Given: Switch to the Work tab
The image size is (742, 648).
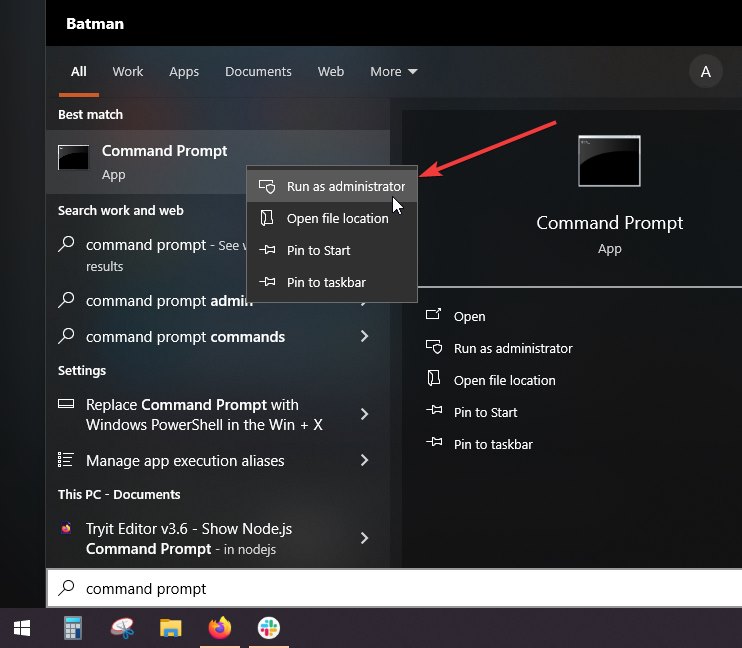Looking at the screenshot, I should [x=128, y=71].
